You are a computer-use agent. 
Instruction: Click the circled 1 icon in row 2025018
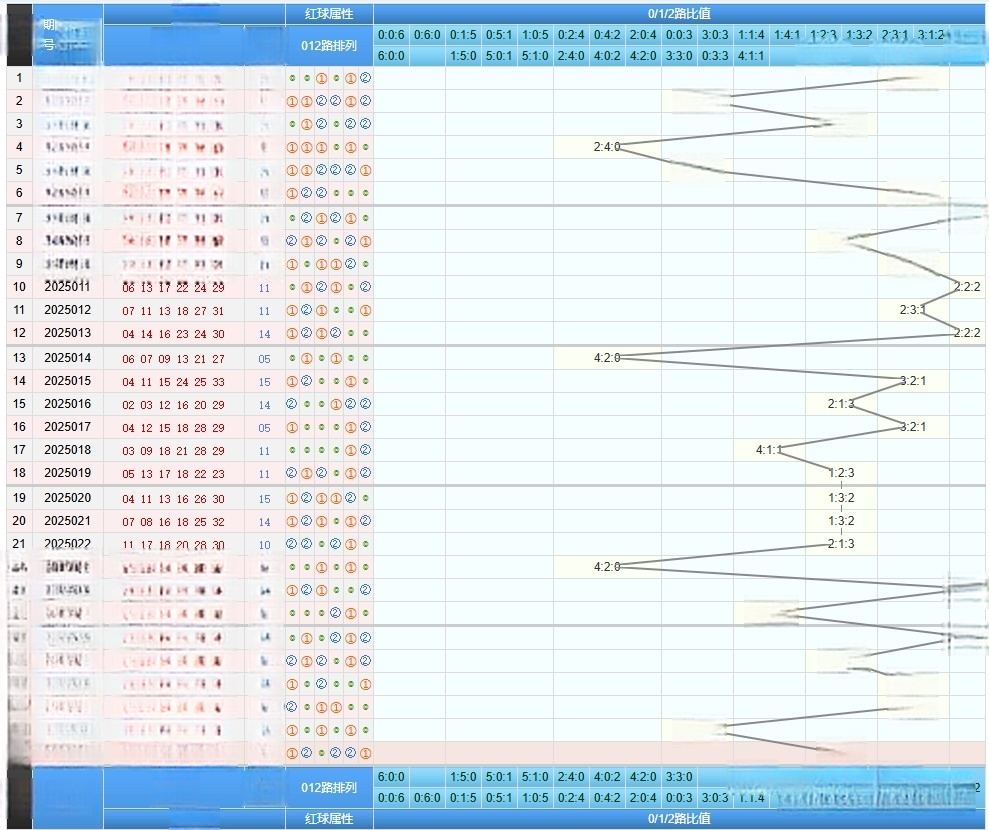(351, 450)
